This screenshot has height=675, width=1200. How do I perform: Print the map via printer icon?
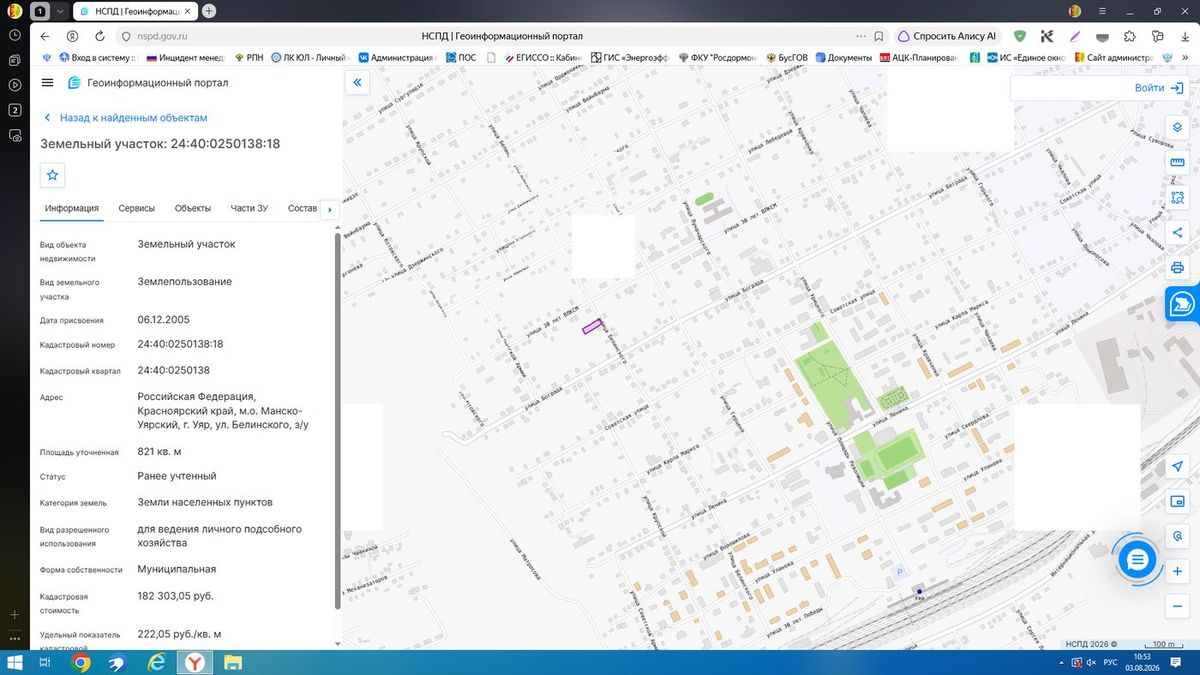click(x=1177, y=268)
